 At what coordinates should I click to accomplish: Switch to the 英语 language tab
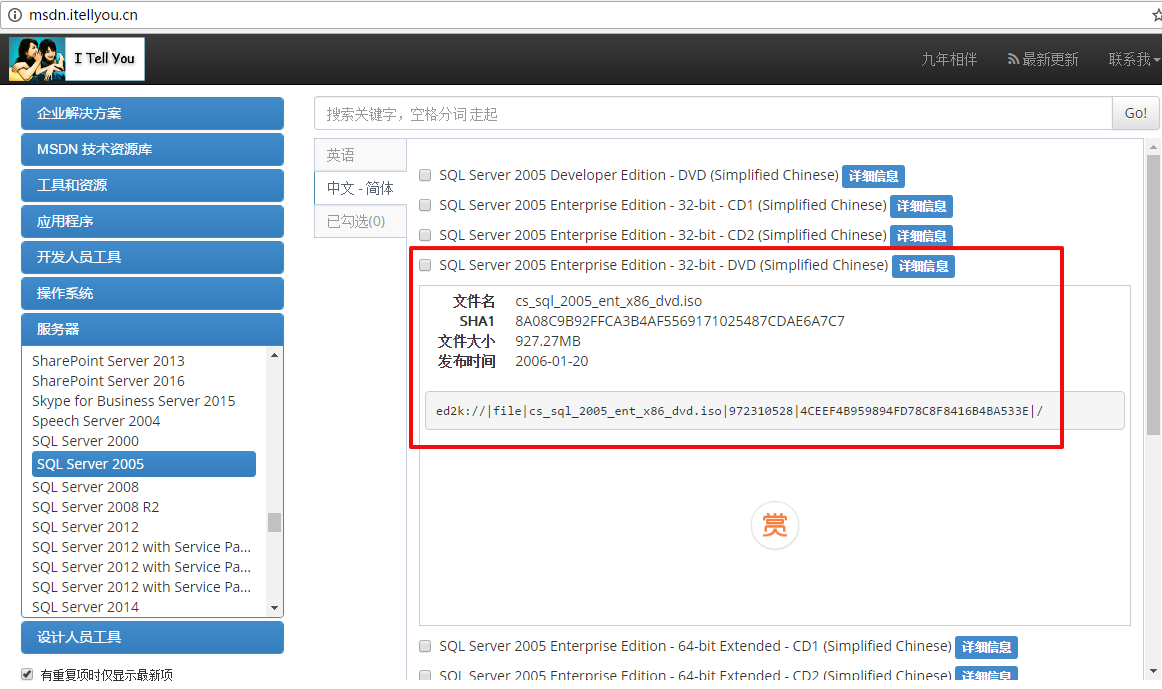[360, 155]
